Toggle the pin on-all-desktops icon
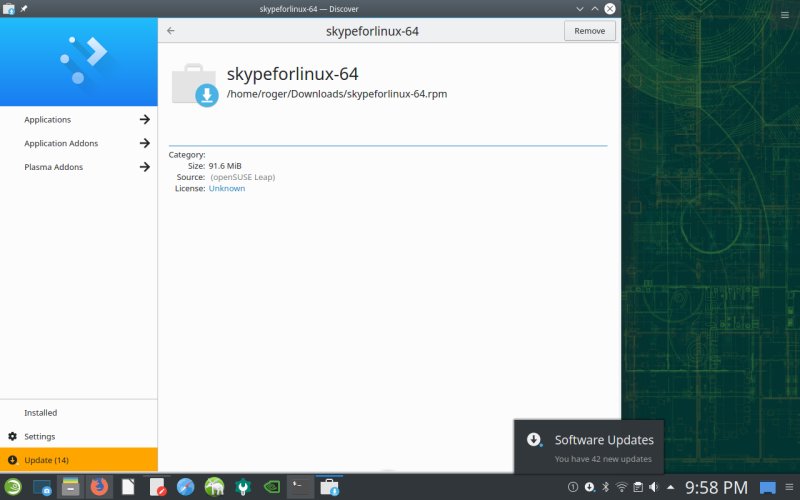 [24, 9]
